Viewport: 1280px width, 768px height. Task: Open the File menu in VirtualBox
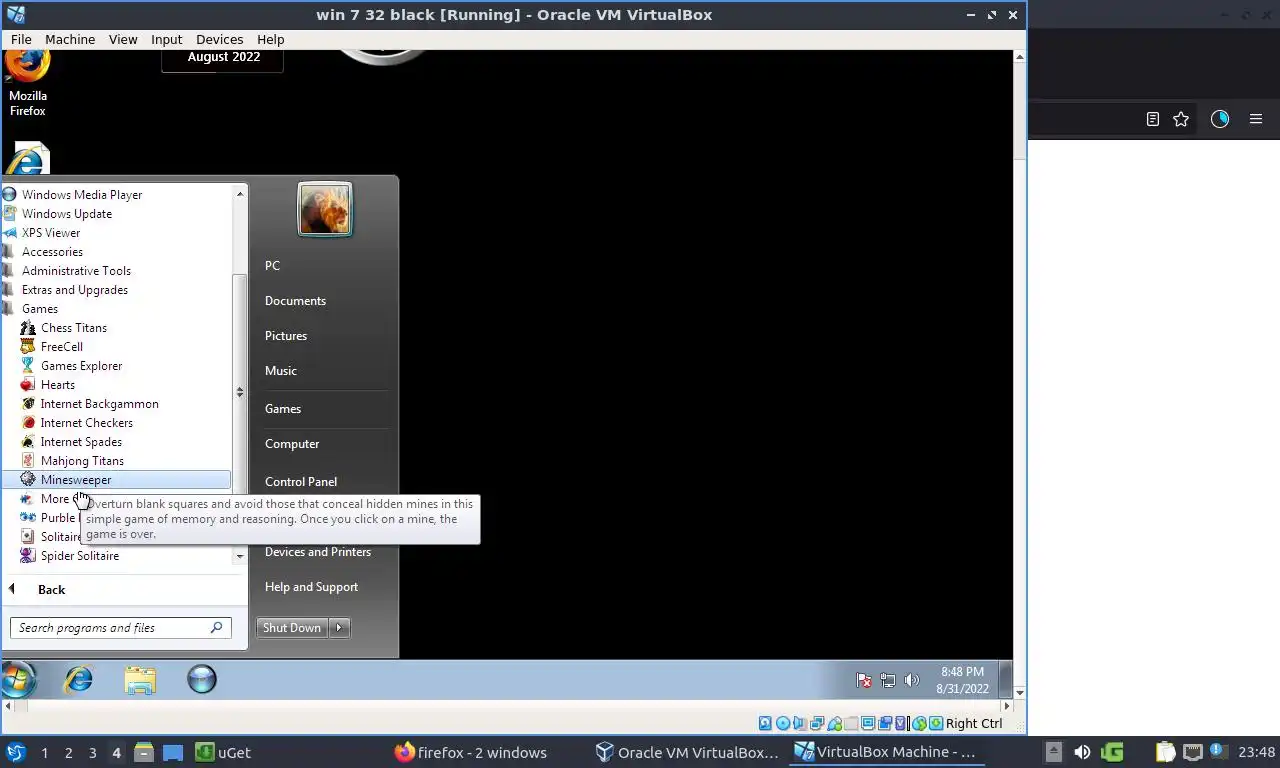21,39
